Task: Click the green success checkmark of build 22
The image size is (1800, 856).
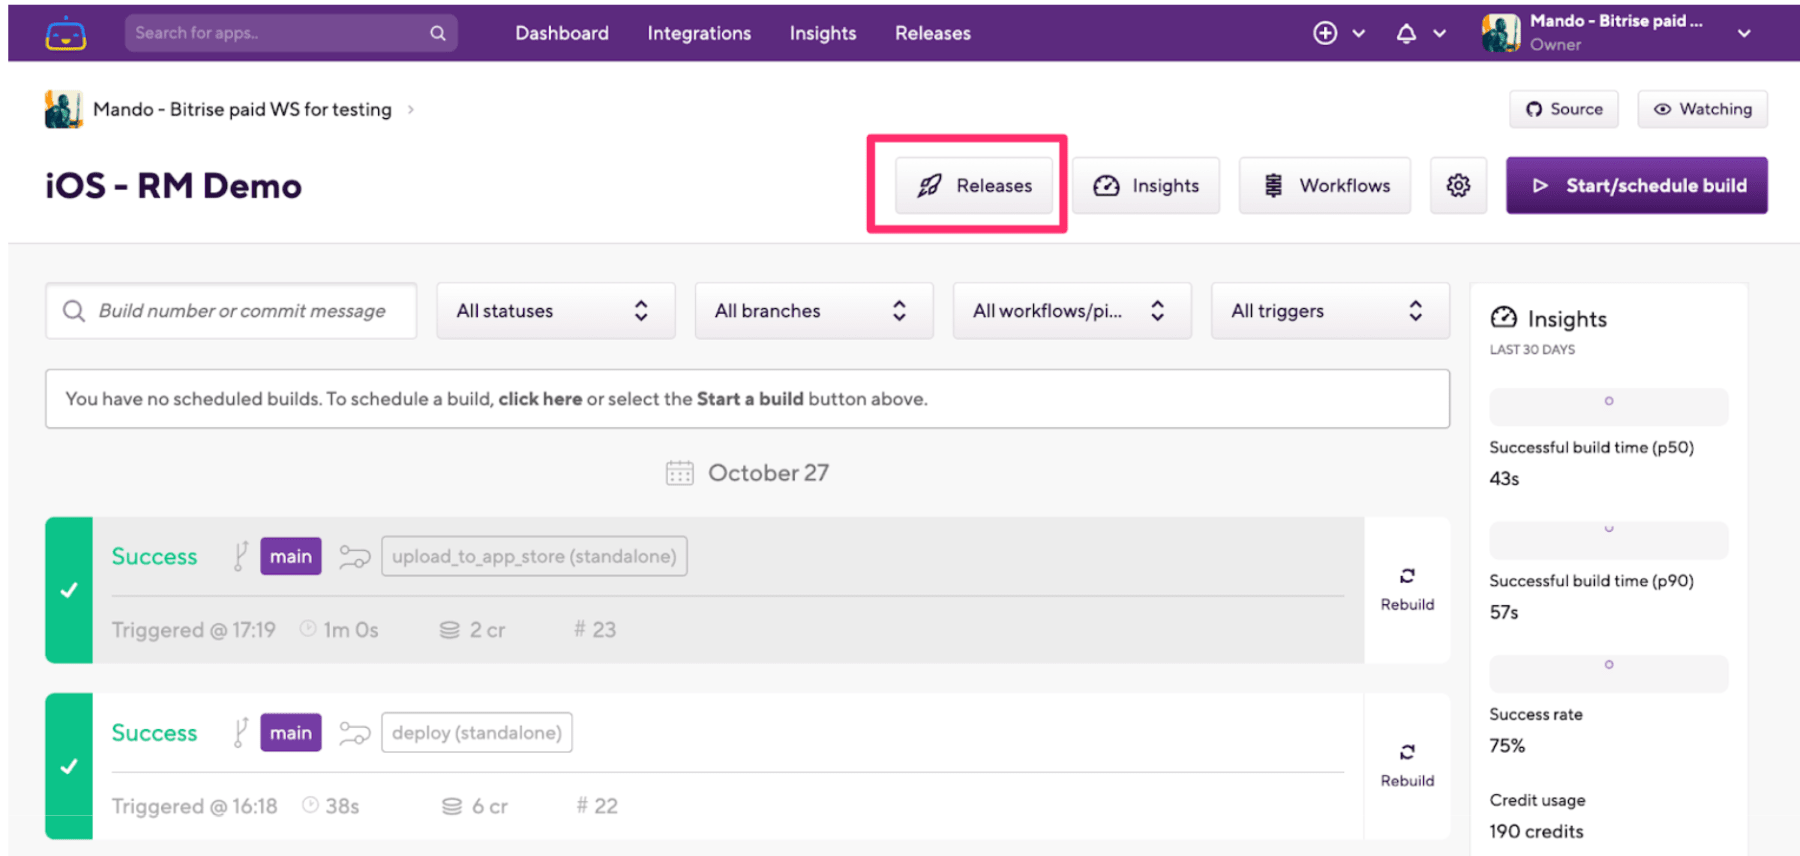Action: click(69, 766)
